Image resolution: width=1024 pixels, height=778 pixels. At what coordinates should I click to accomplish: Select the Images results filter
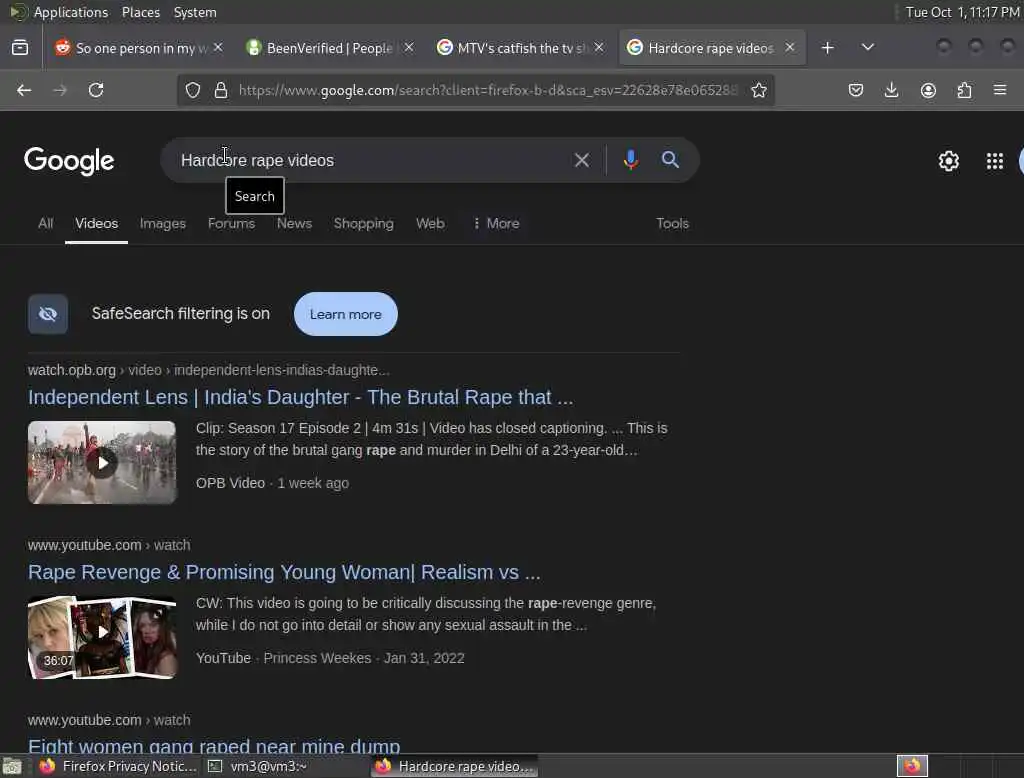[163, 223]
